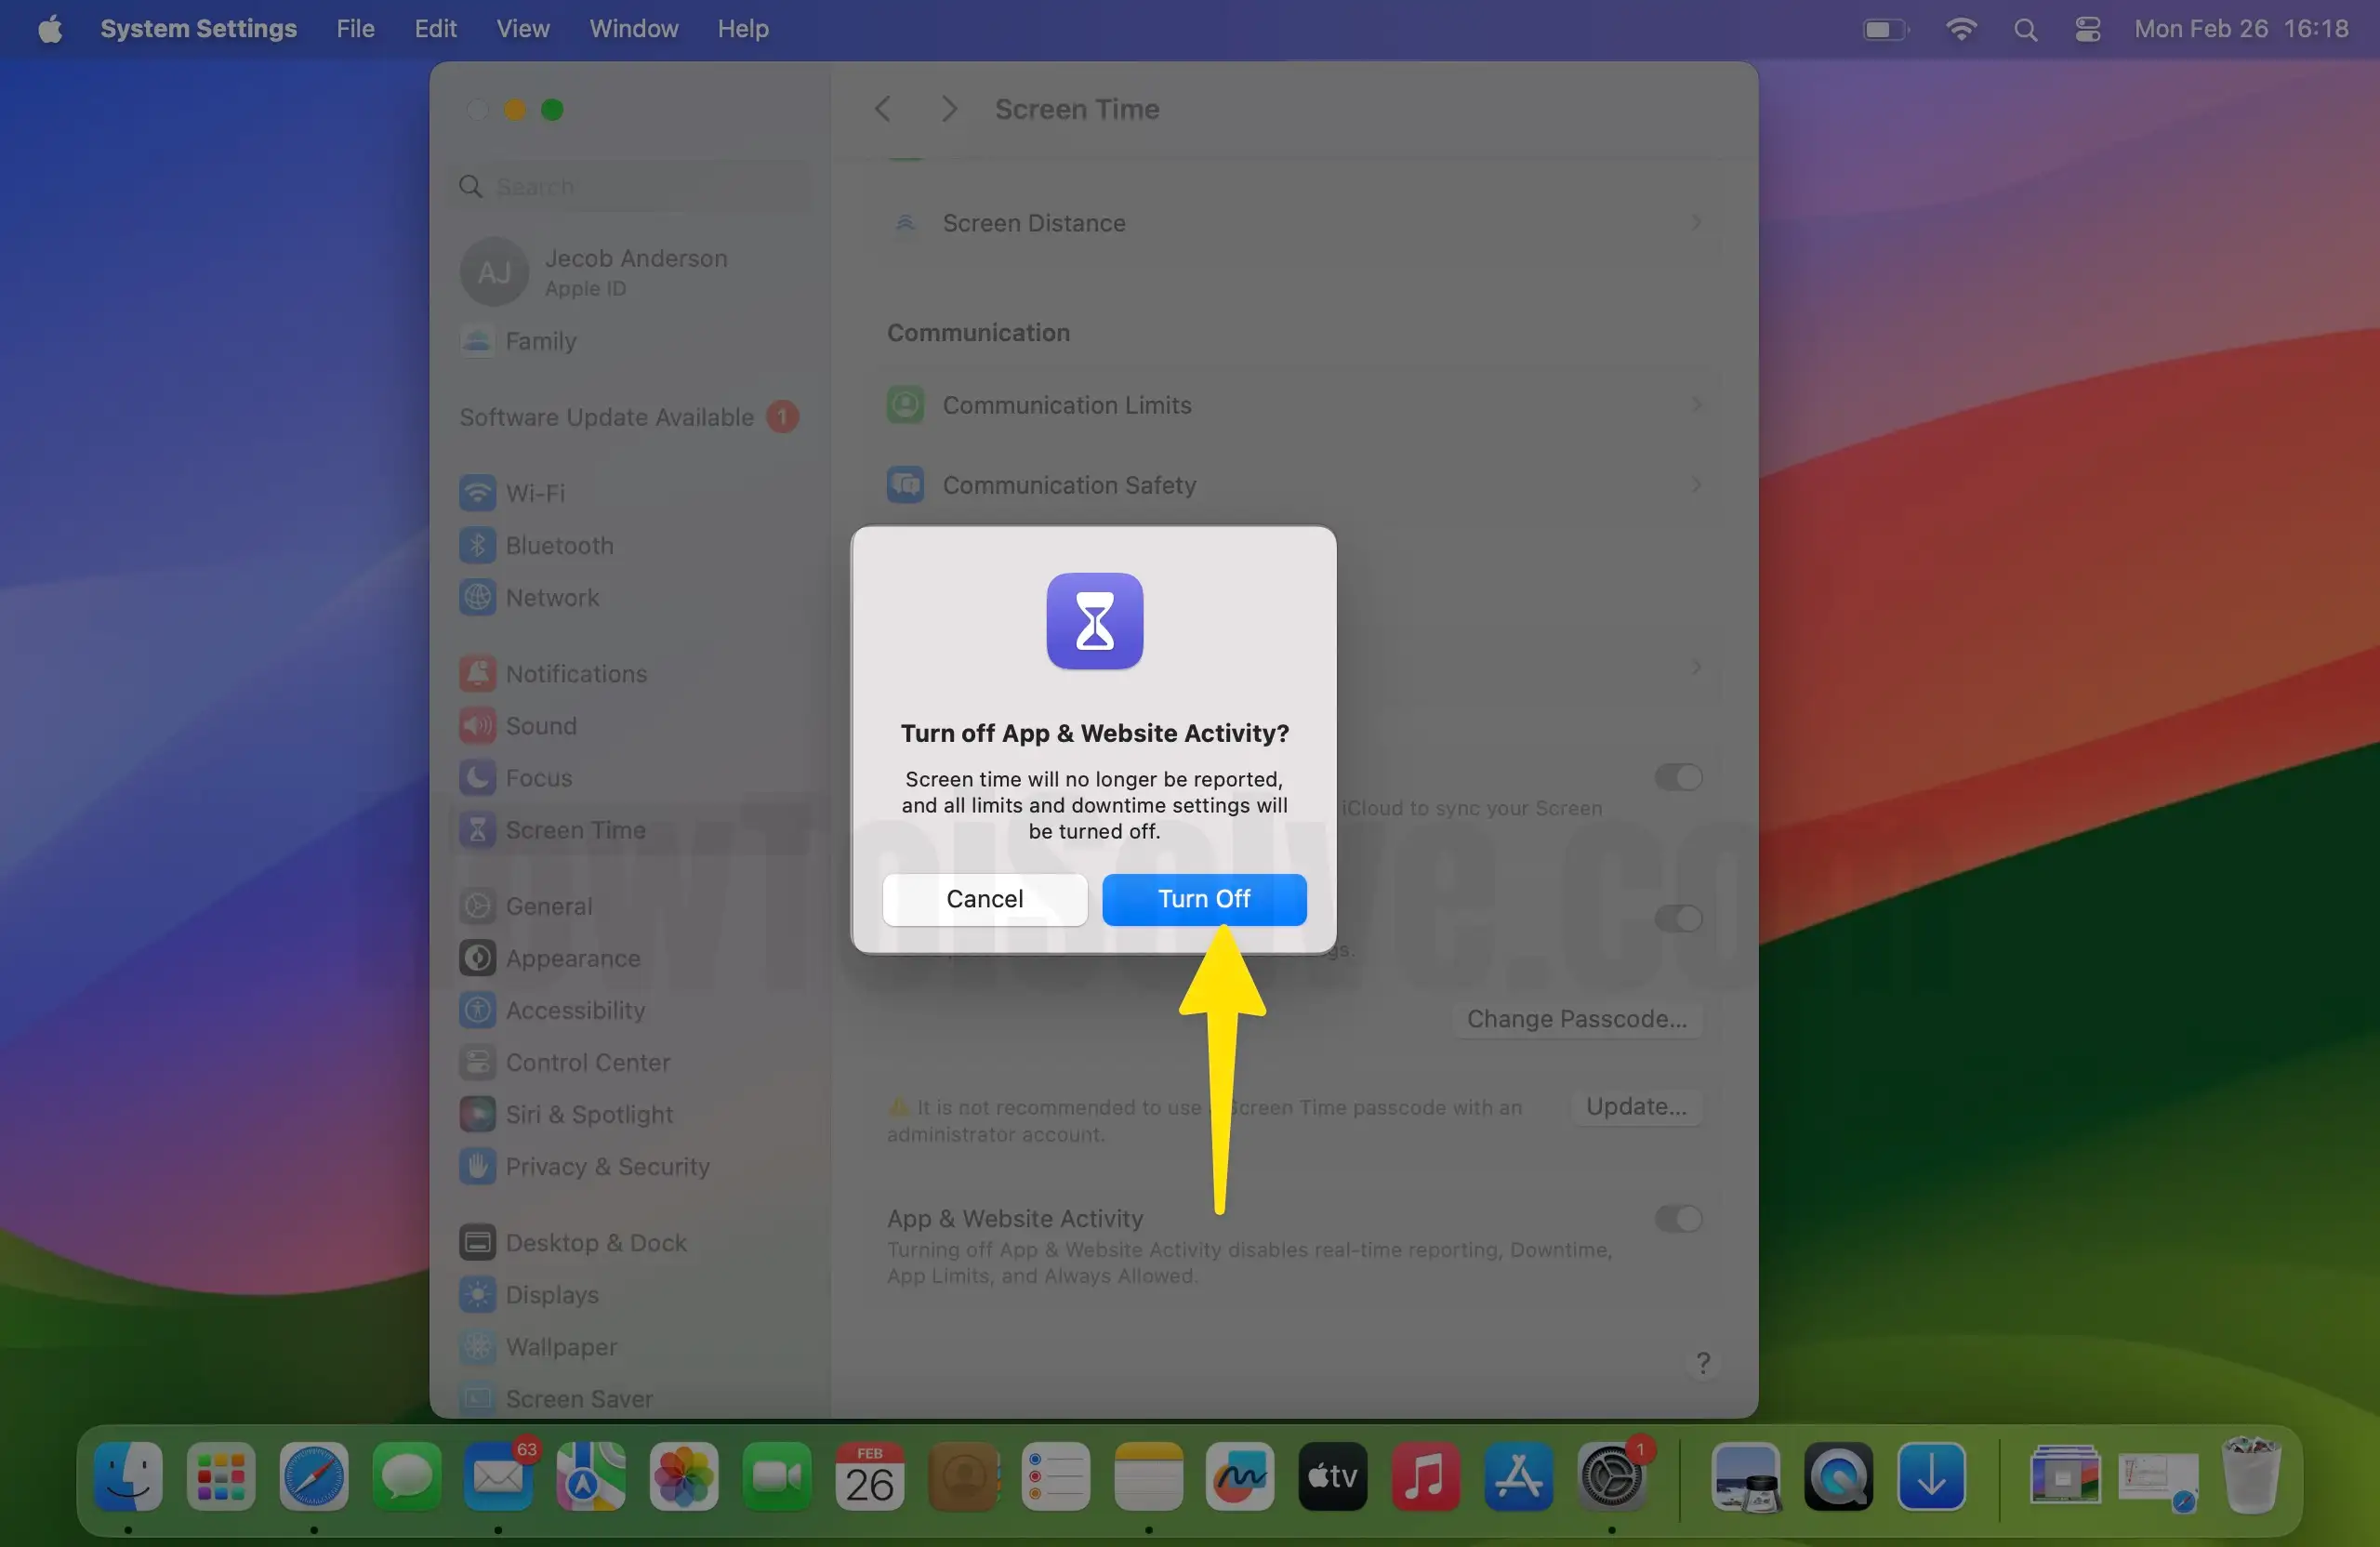Click the Change Passcode button
Screen dimensions: 2380x1547
tap(1578, 1019)
